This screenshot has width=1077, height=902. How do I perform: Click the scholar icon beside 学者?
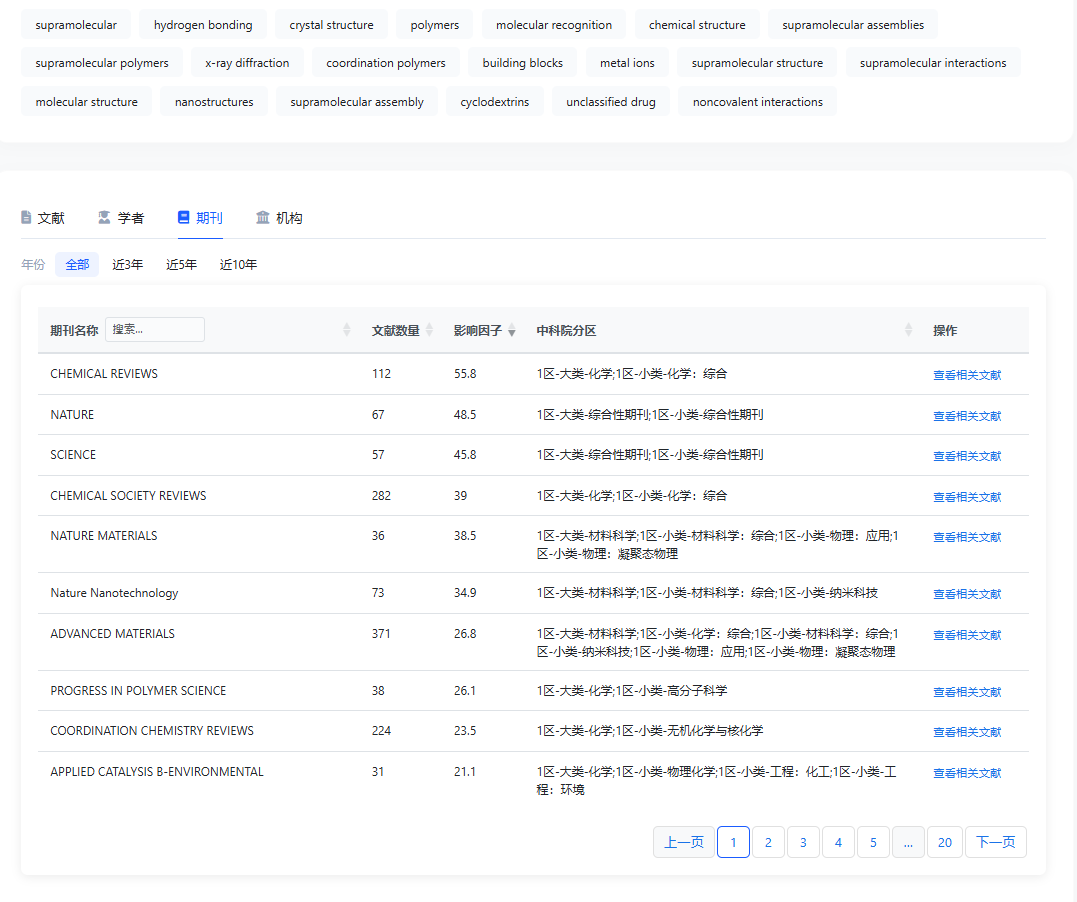[104, 218]
